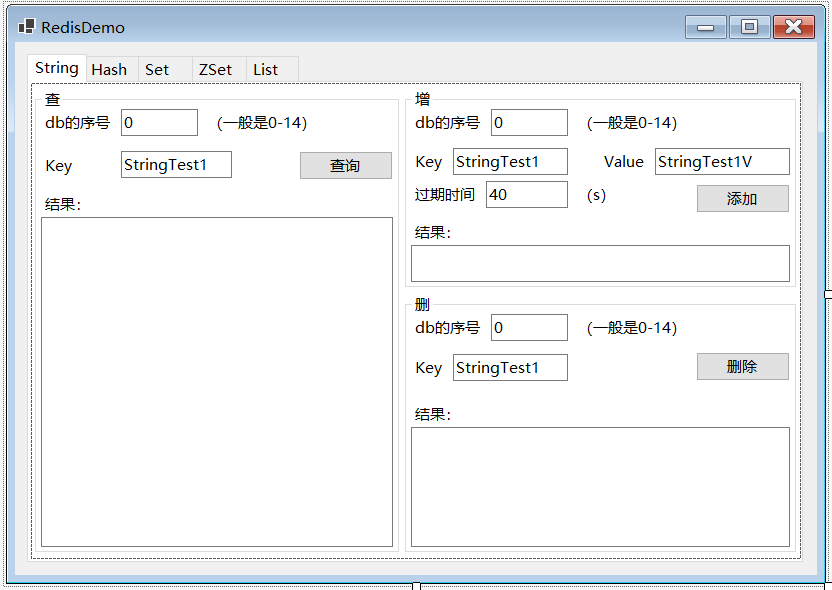
Task: Click the 查询 query button
Action: click(346, 166)
